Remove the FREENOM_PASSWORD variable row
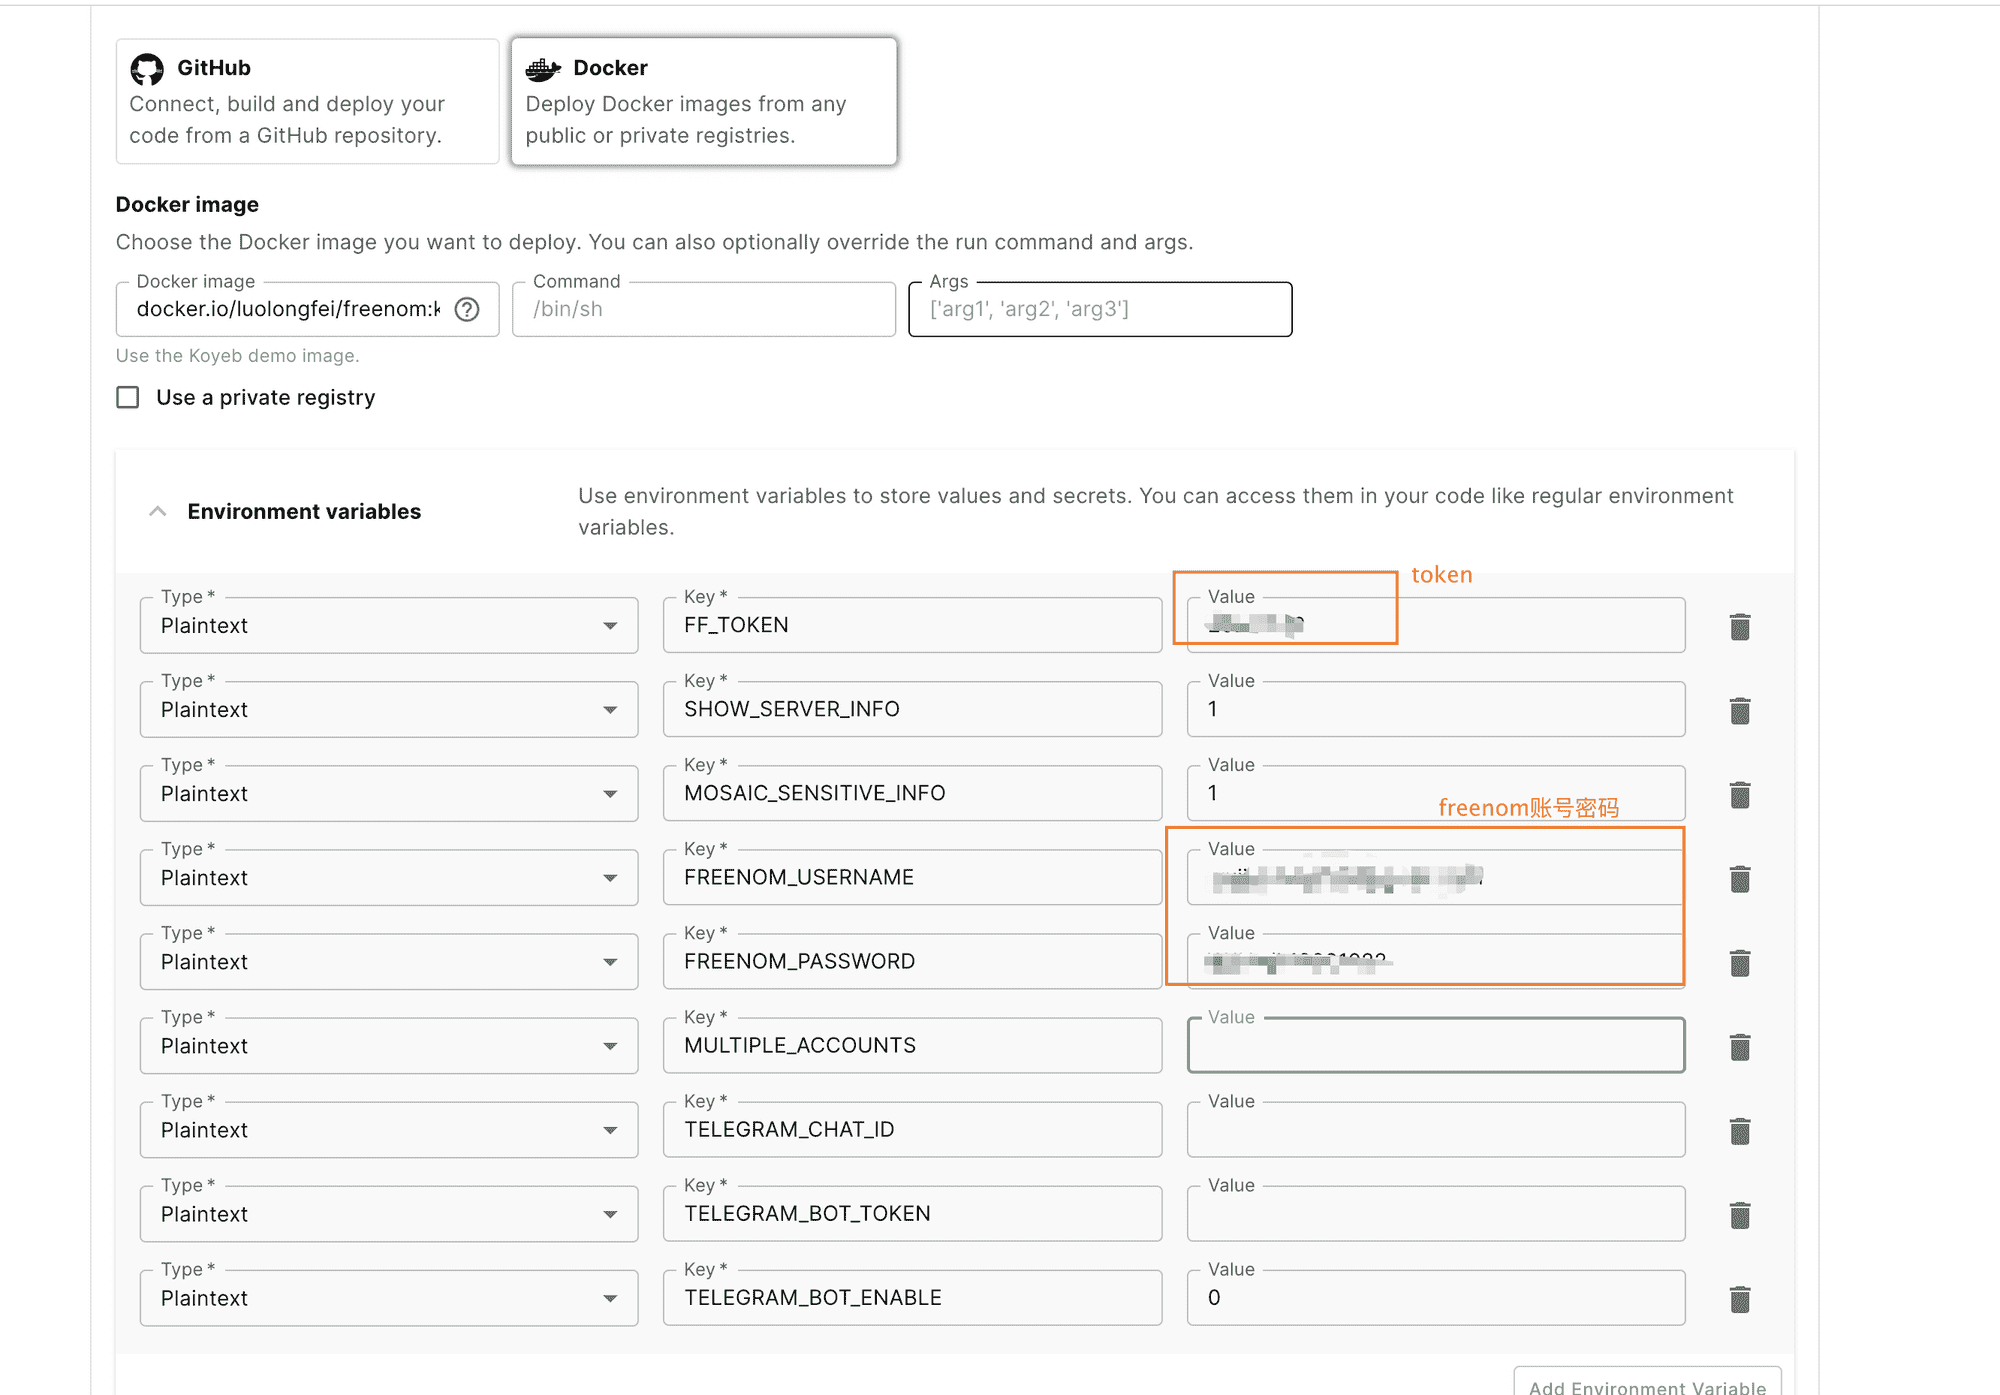Viewport: 2000px width, 1395px height. click(1740, 962)
